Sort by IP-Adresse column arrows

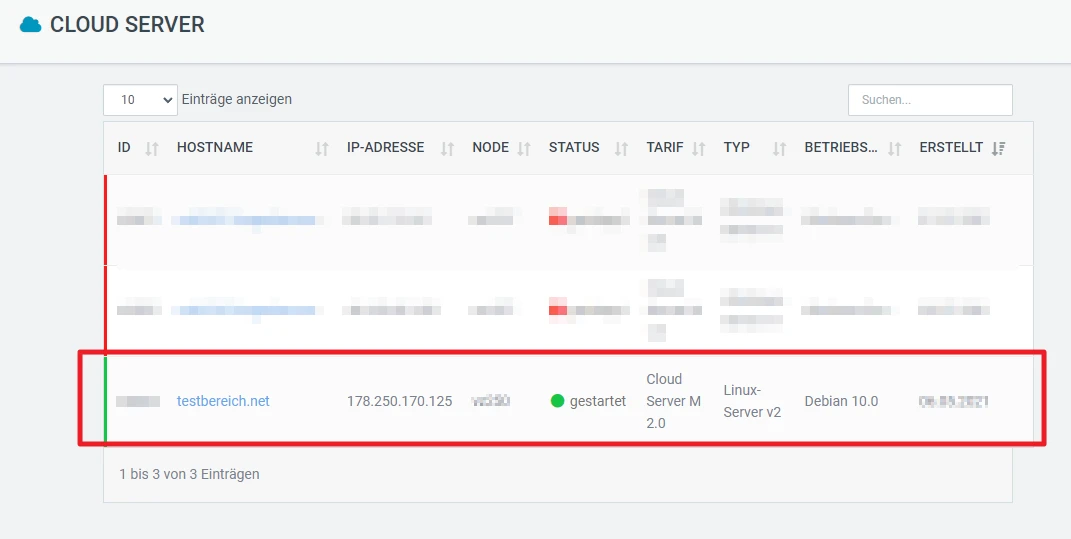point(448,148)
